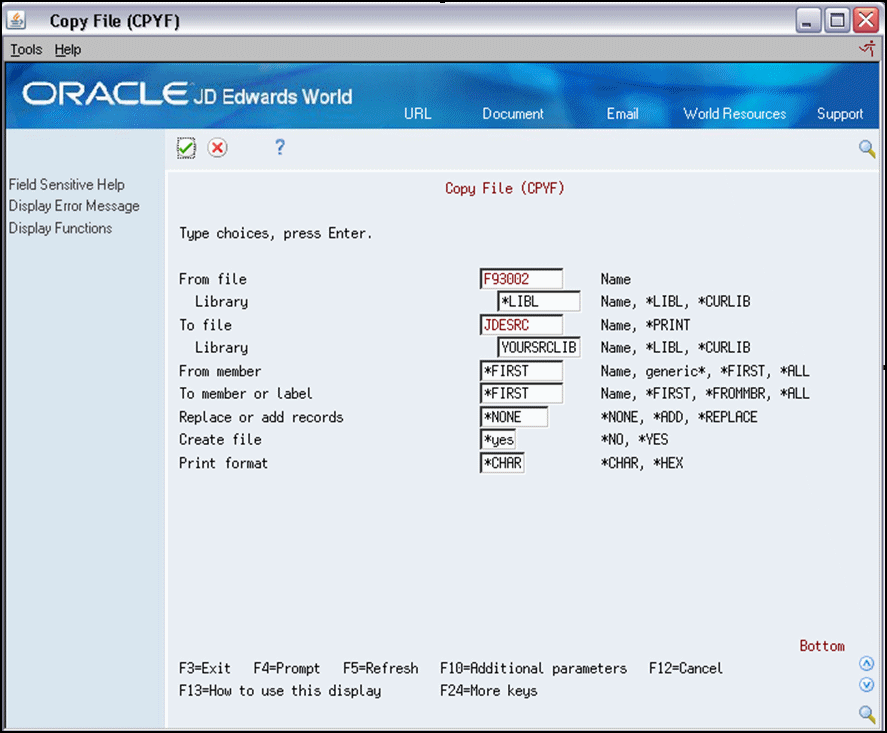Minimize the Copy File window
Viewport: 887px width, 733px height.
[x=808, y=21]
